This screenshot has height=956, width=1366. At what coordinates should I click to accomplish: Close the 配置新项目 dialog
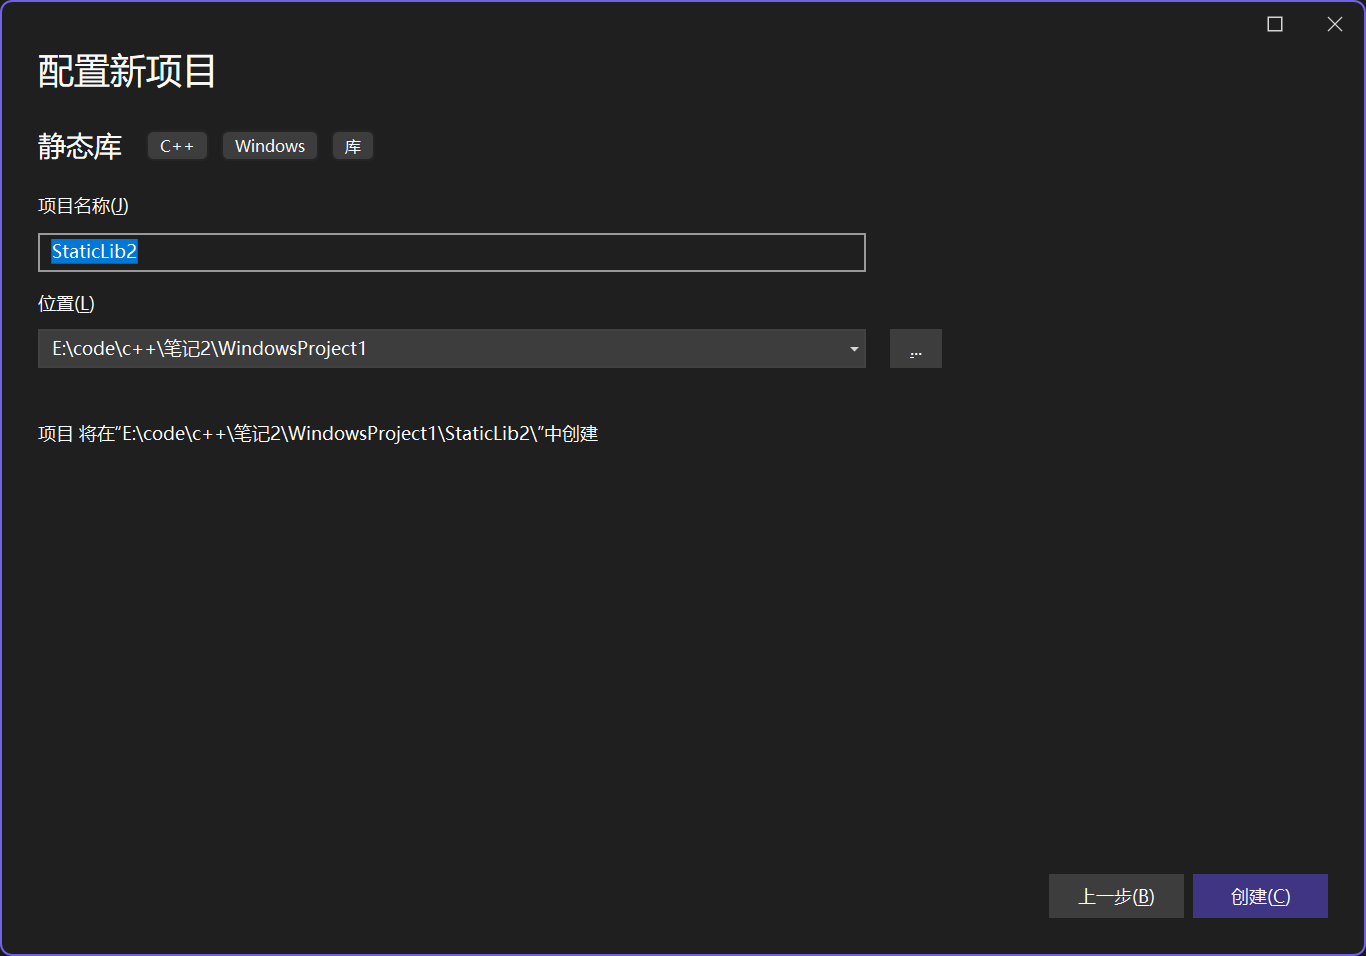[1334, 24]
